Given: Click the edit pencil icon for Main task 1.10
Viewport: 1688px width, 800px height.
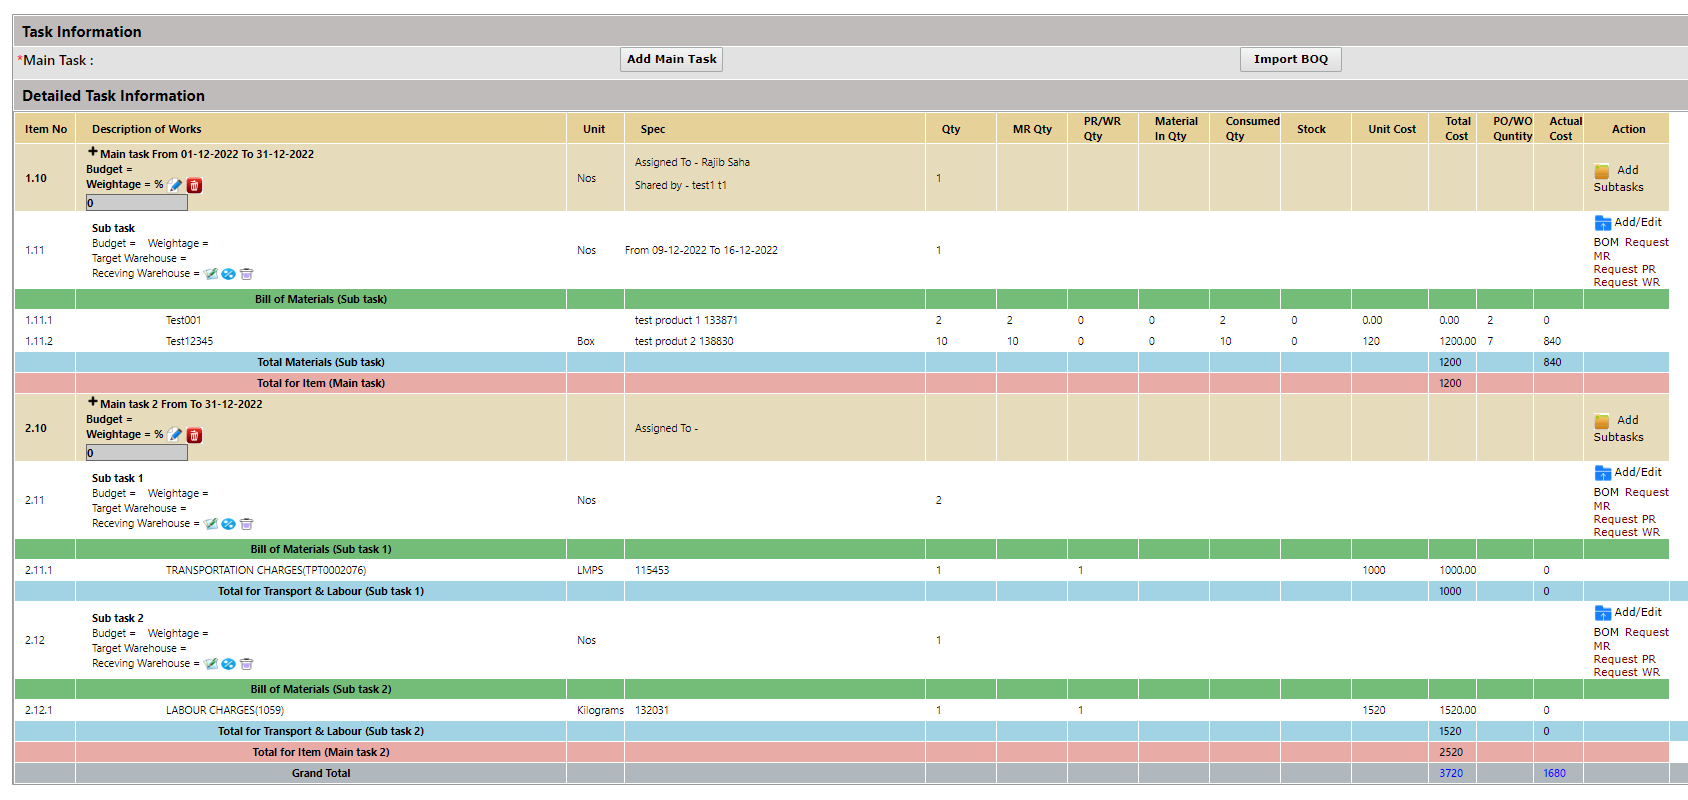Looking at the screenshot, I should click(175, 185).
